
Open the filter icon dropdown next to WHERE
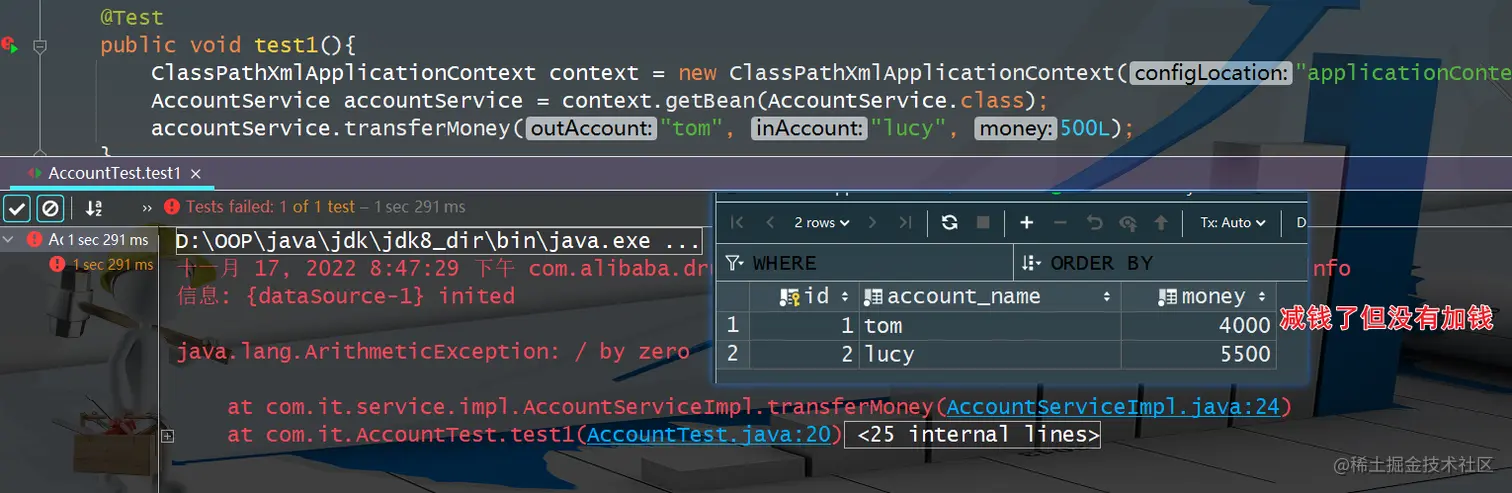pos(734,263)
